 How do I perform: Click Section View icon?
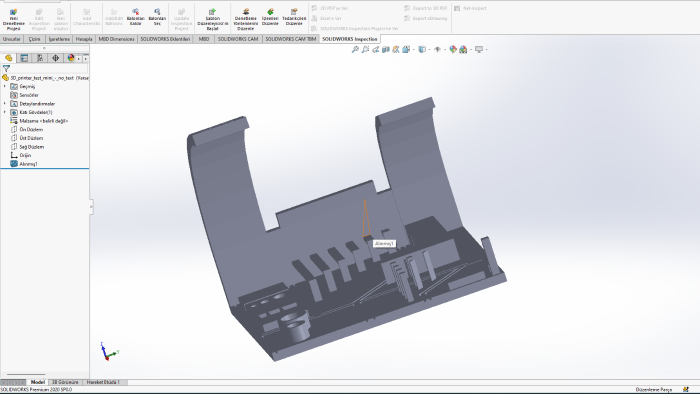click(x=386, y=50)
